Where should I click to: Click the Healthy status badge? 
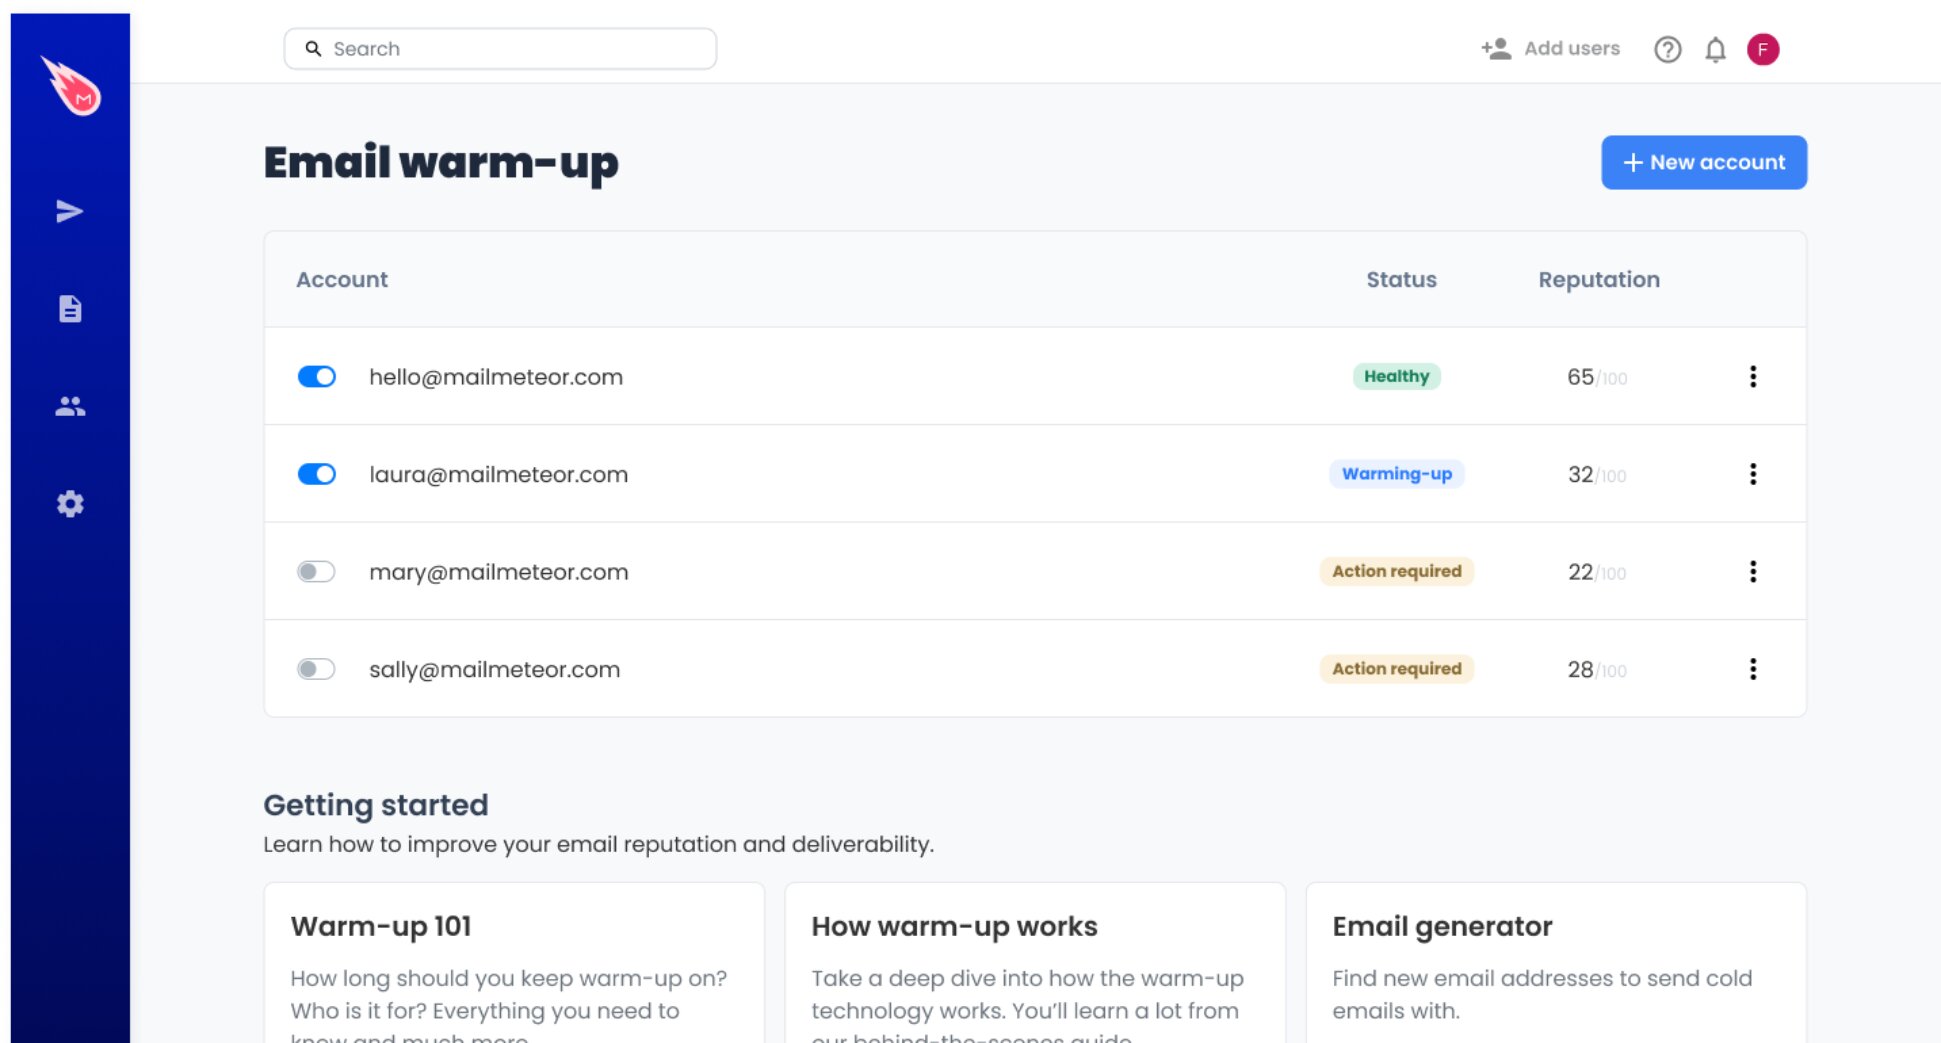[1397, 377]
